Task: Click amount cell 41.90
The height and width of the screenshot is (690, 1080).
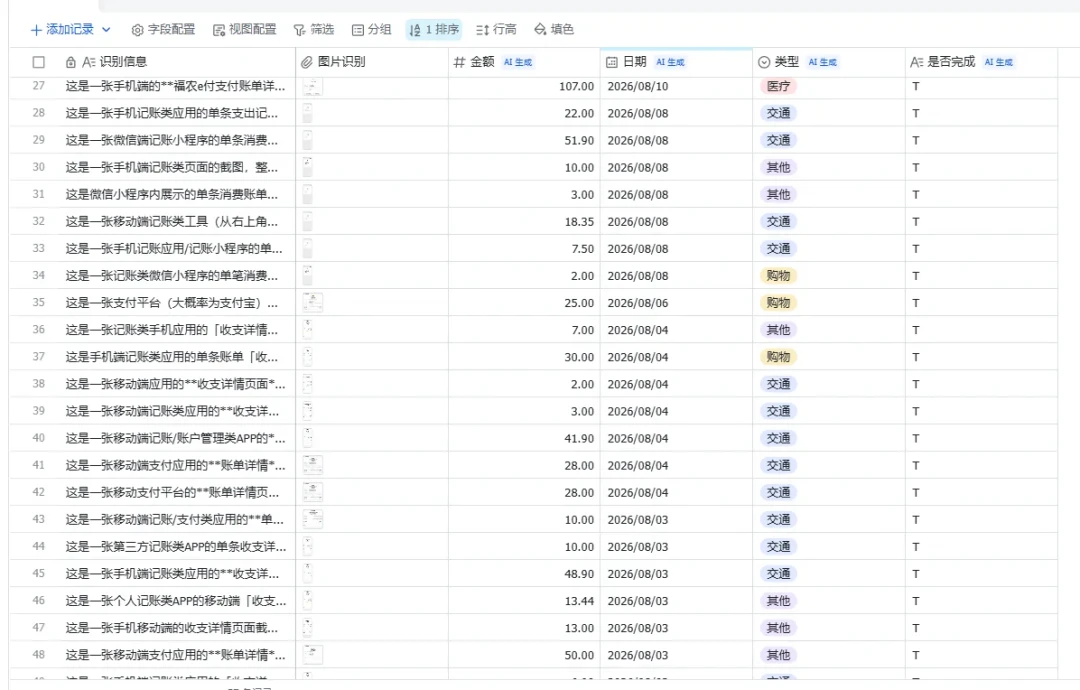Action: [524, 438]
